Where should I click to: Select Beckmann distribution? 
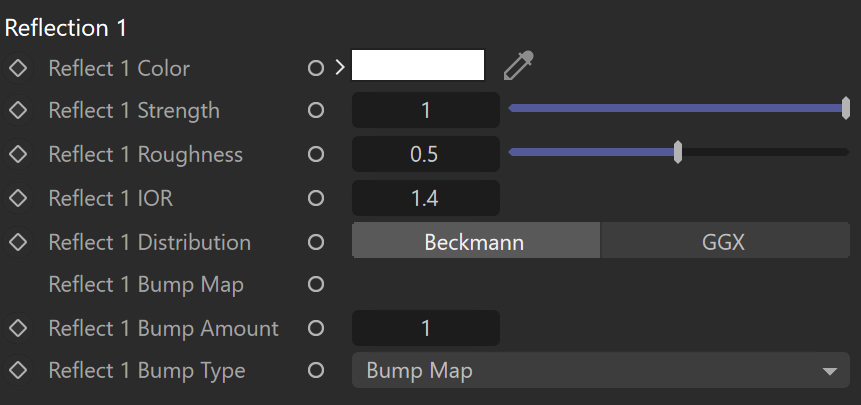[x=476, y=240]
